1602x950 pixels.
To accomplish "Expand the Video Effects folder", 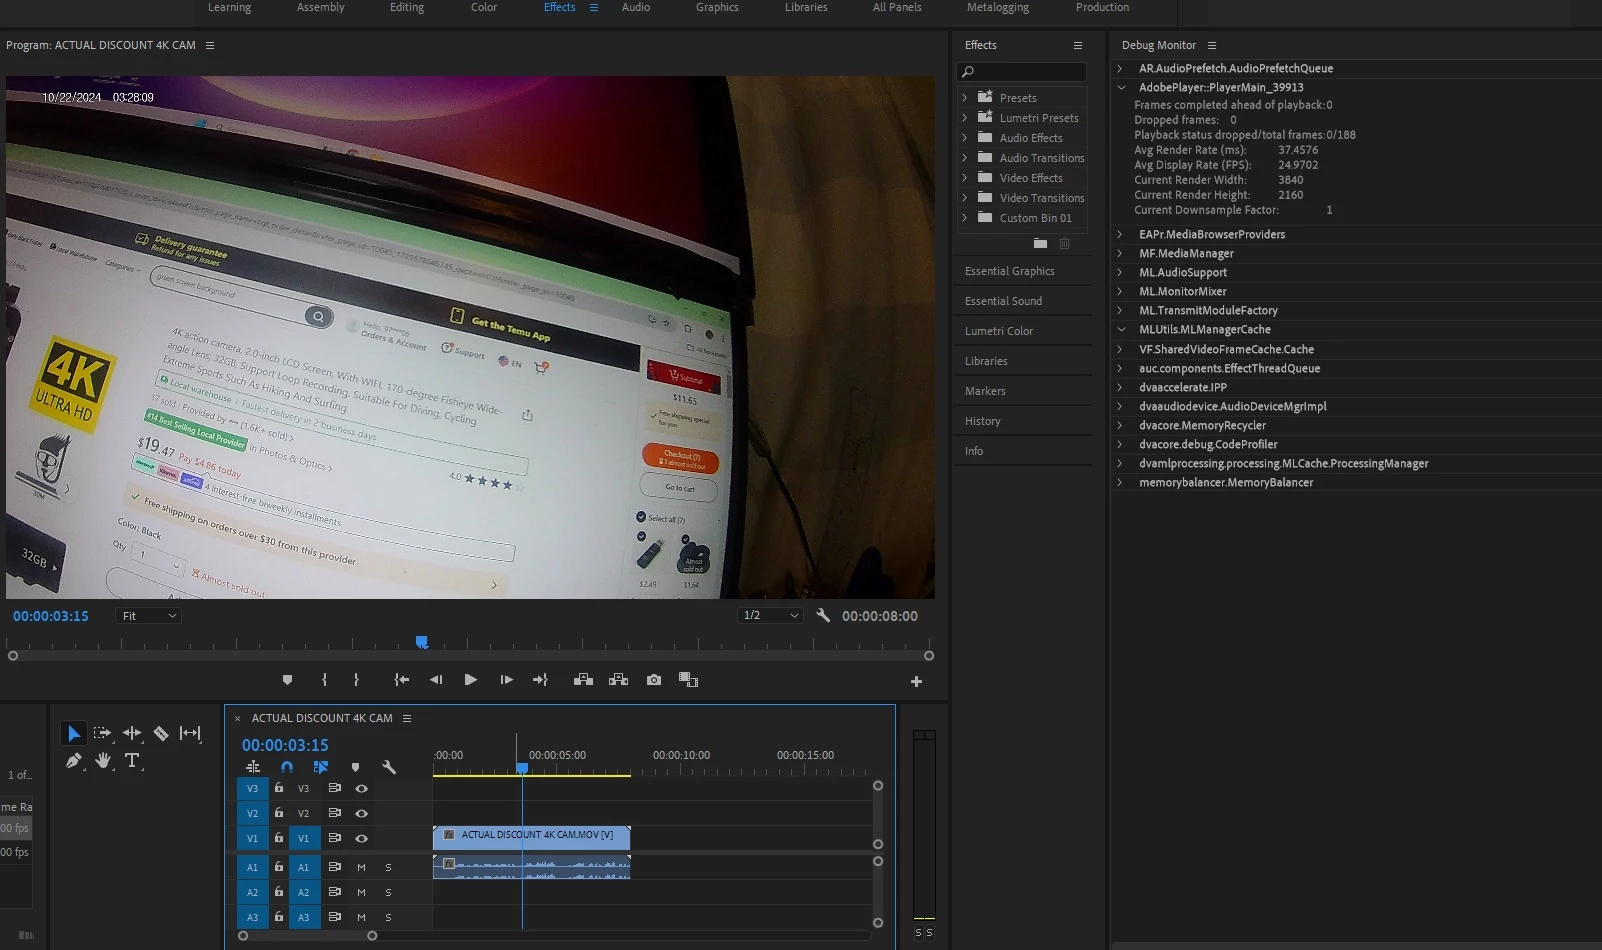I will tap(965, 178).
